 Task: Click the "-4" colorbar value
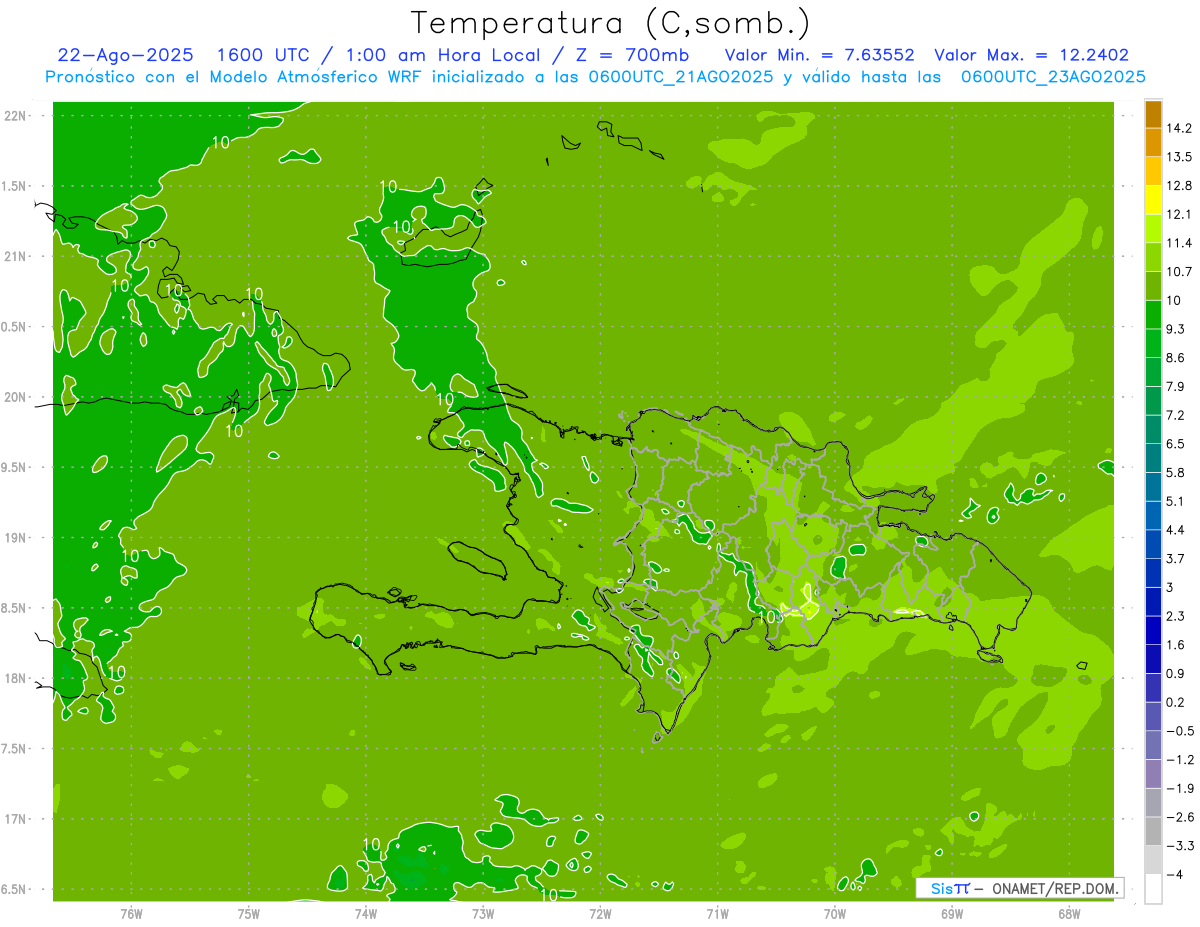(x=1174, y=875)
